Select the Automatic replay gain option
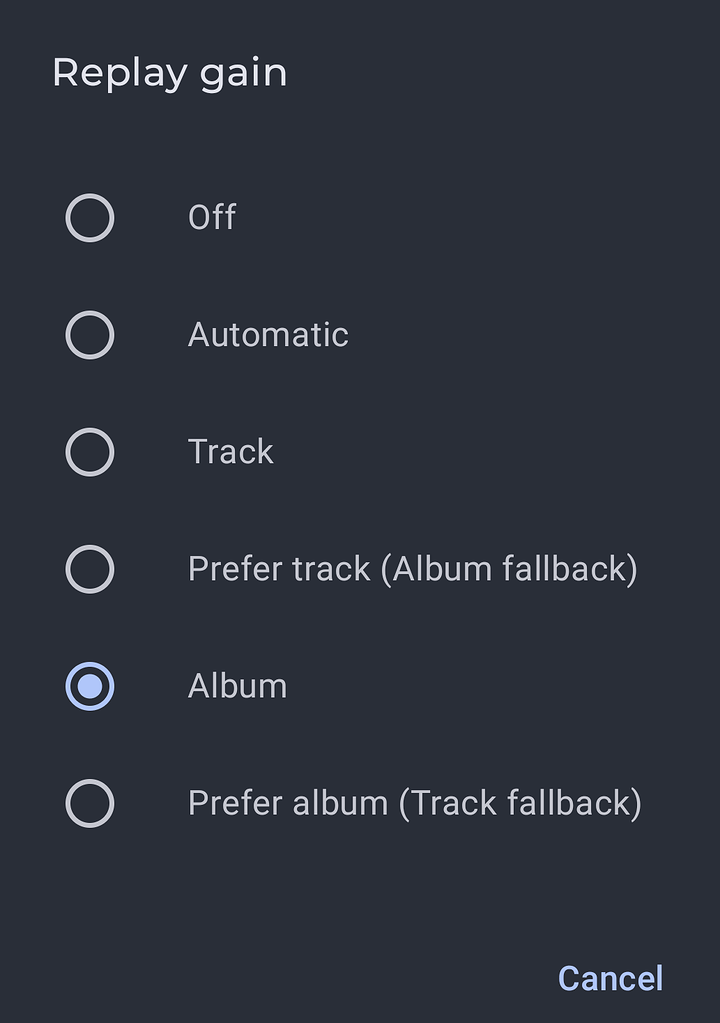This screenshot has width=720, height=1023. [89, 334]
